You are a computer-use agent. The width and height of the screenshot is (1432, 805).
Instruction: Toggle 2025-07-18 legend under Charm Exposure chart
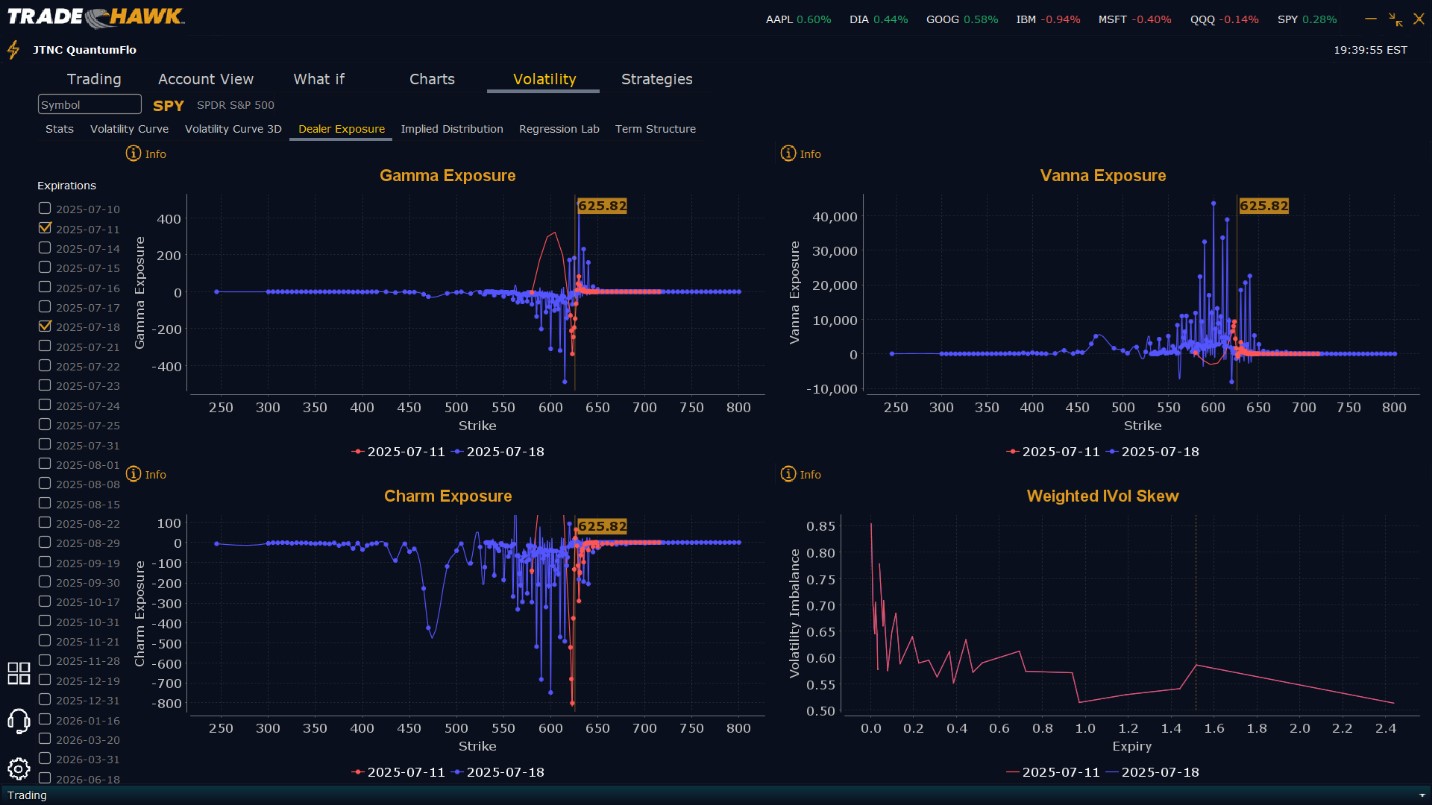click(497, 772)
